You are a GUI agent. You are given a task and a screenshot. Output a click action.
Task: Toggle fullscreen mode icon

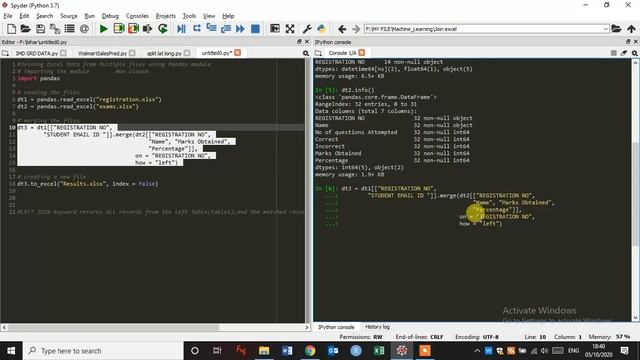coord(290,29)
